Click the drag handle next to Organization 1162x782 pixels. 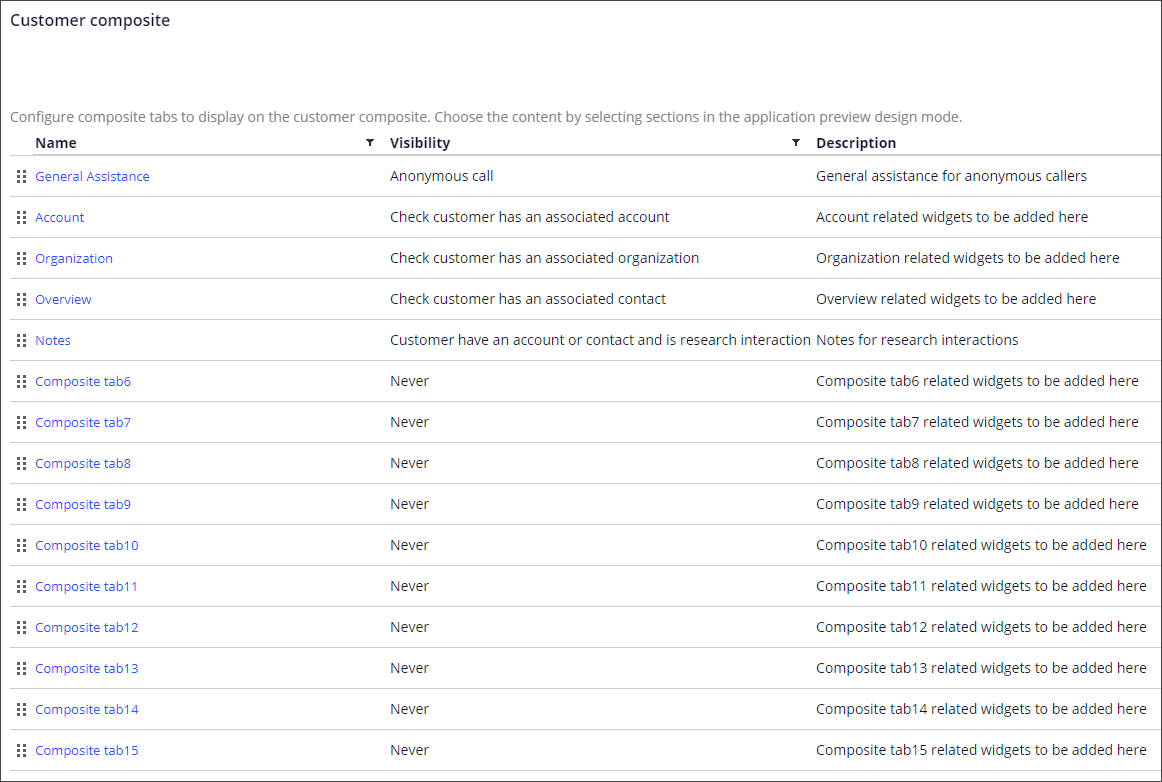click(21, 259)
